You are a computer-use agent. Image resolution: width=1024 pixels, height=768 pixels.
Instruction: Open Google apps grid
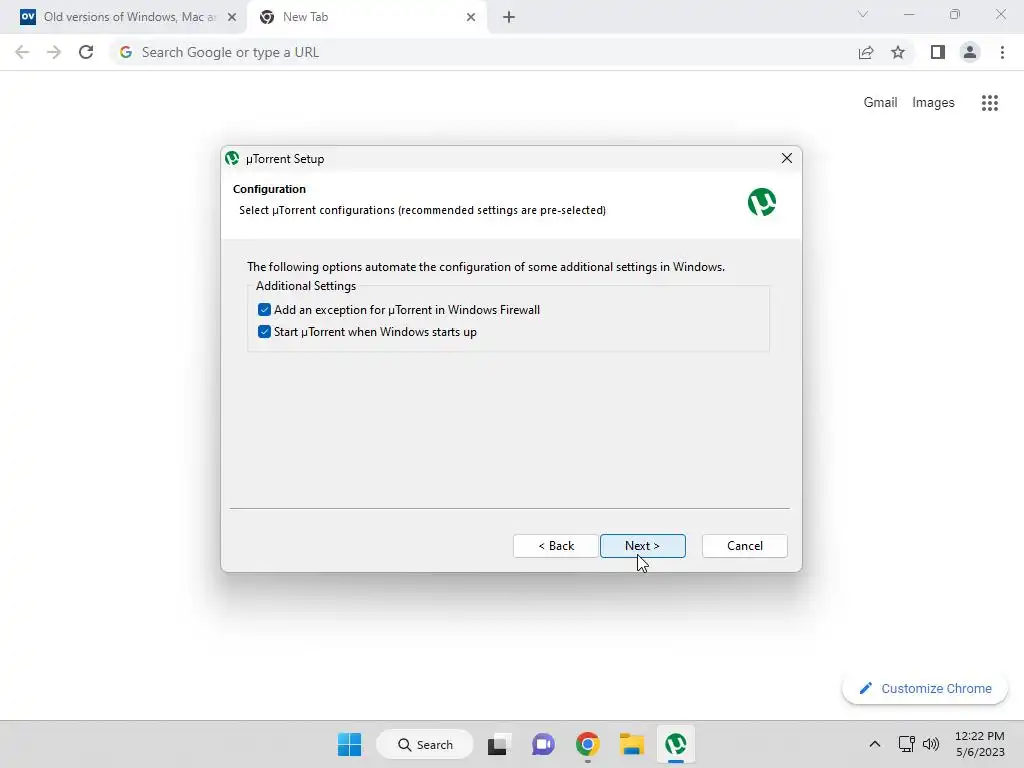point(989,103)
